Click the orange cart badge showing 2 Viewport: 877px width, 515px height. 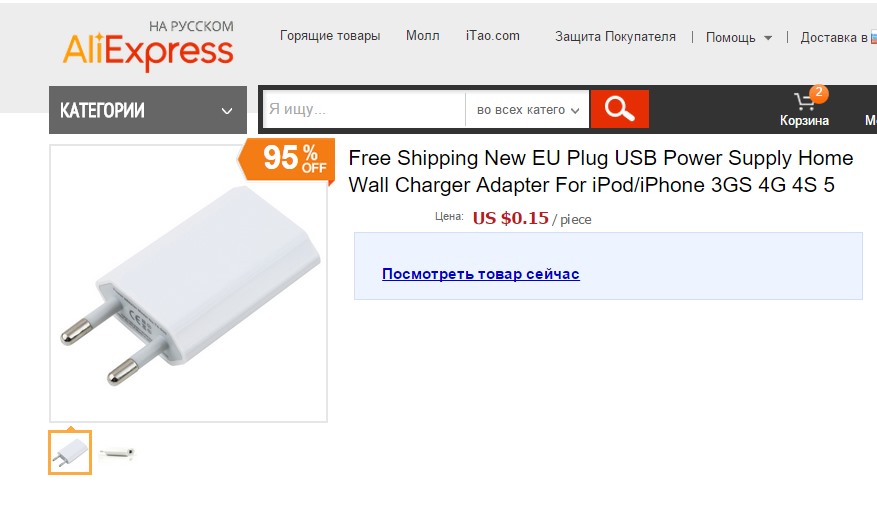819,93
